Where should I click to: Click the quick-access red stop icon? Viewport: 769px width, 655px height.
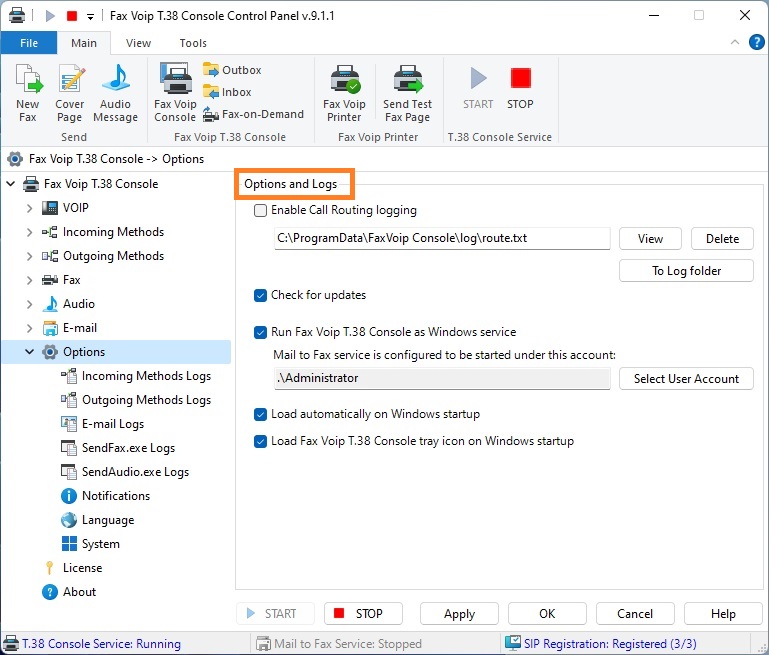click(x=72, y=16)
